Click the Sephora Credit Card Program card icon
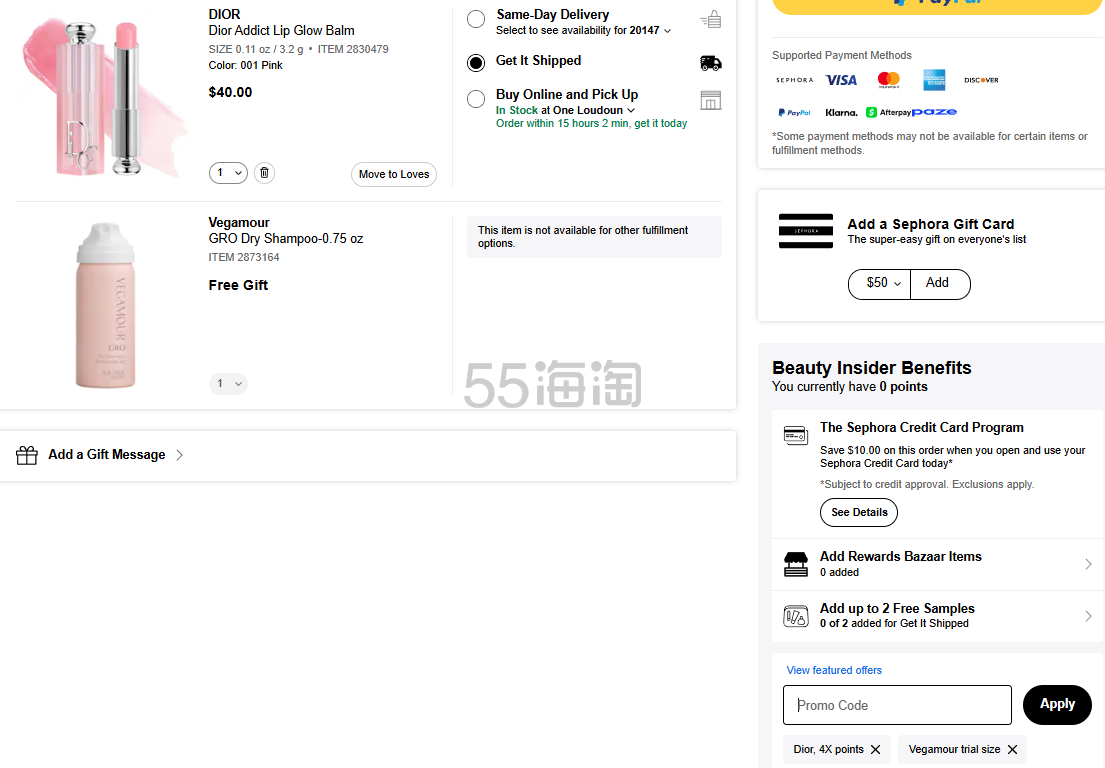 (x=796, y=435)
